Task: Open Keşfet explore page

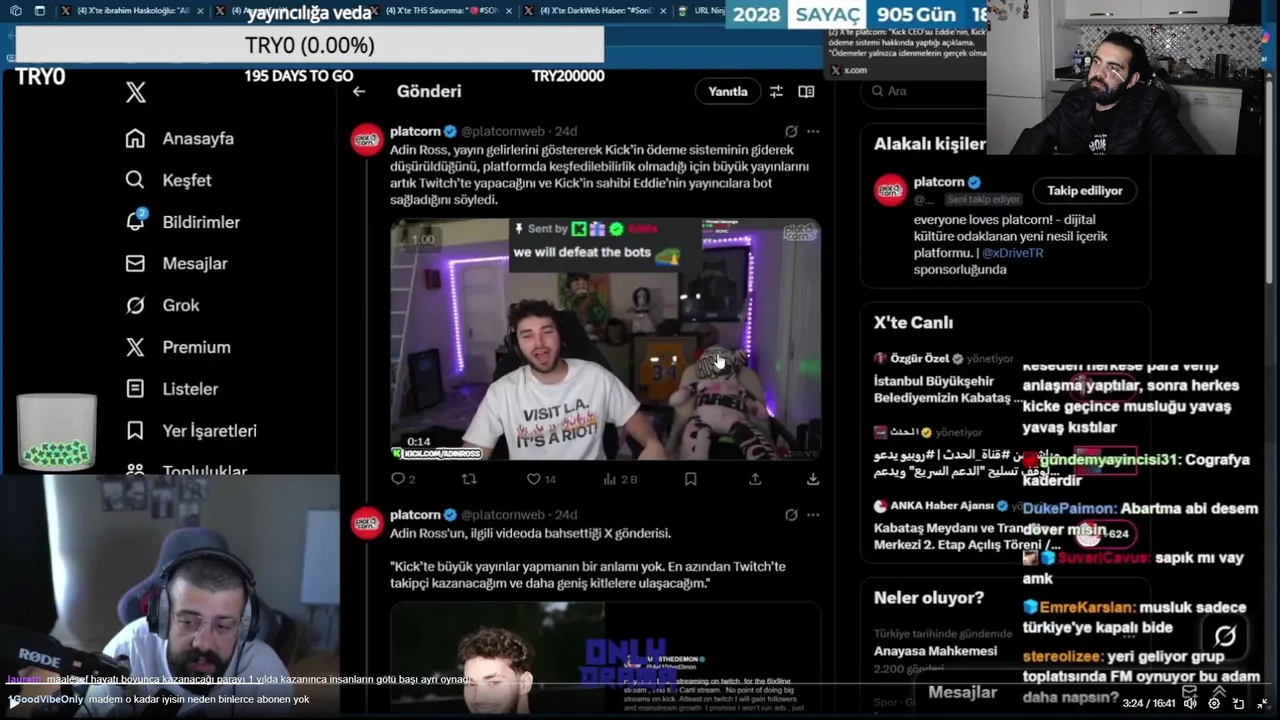Action: pyautogui.click(x=169, y=180)
